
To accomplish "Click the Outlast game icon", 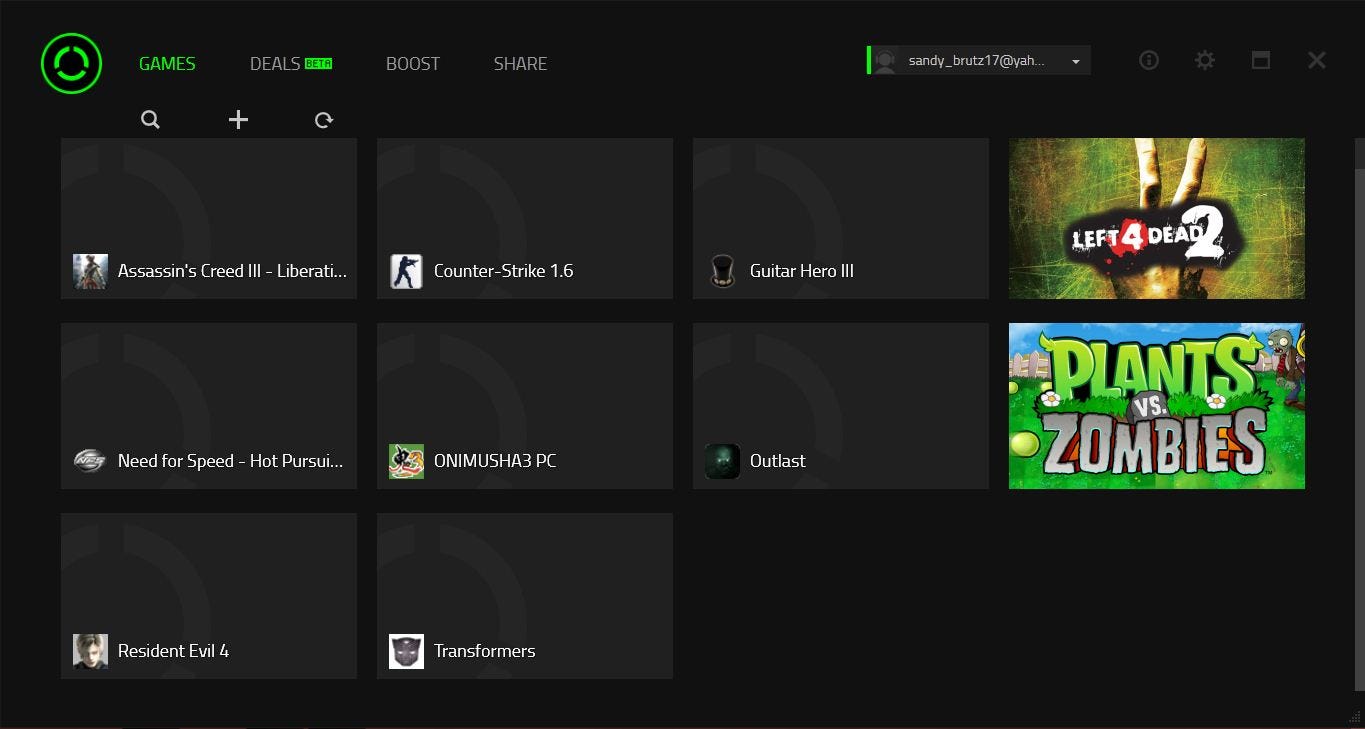I will point(722,461).
